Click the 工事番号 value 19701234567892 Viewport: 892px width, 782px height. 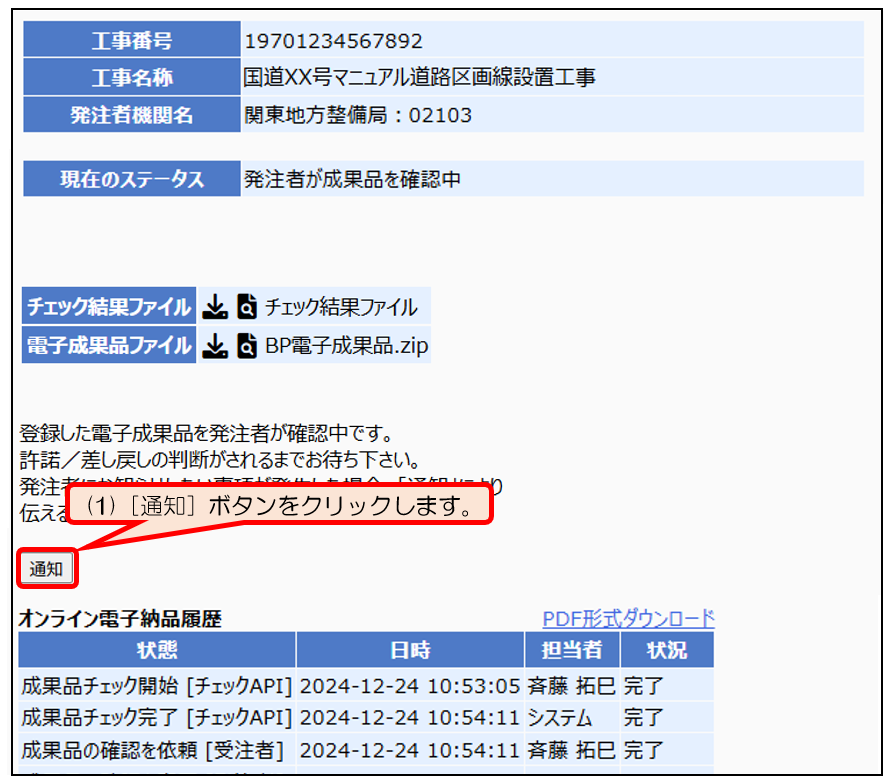tap(333, 41)
